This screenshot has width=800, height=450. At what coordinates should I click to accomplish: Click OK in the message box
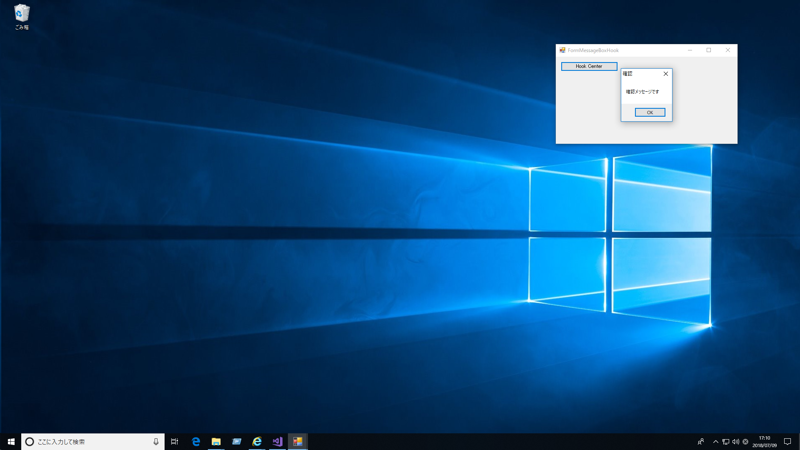click(x=649, y=112)
